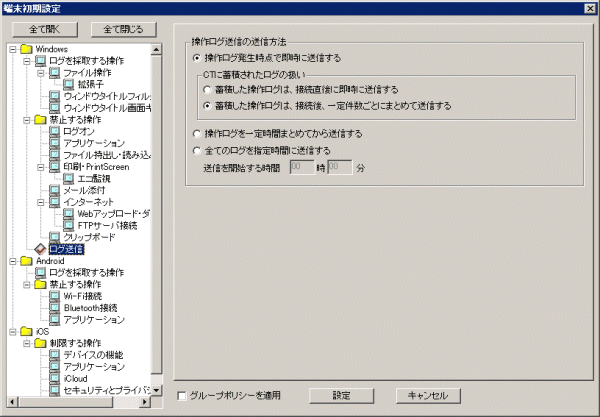The height and width of the screenshot is (417, 600).
Task: Select Bluetooth接続 in the tree
Action: (x=87, y=308)
